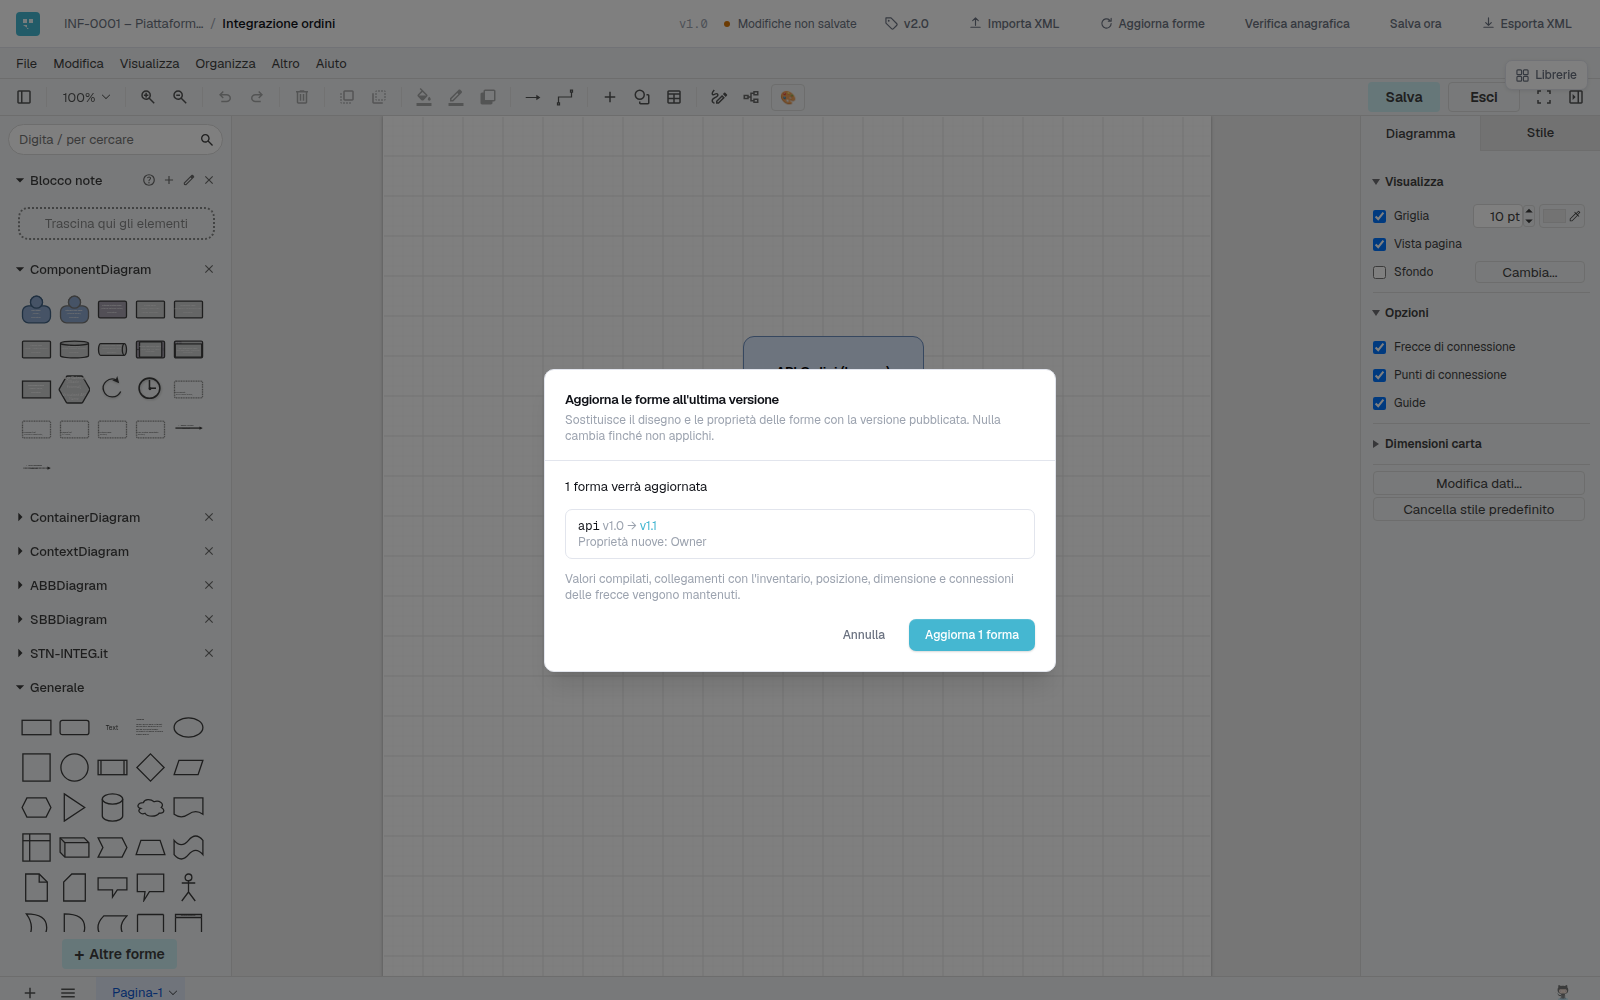1600x1000 pixels.
Task: Toggle Frecce di connessione checkbox
Action: pos(1379,347)
